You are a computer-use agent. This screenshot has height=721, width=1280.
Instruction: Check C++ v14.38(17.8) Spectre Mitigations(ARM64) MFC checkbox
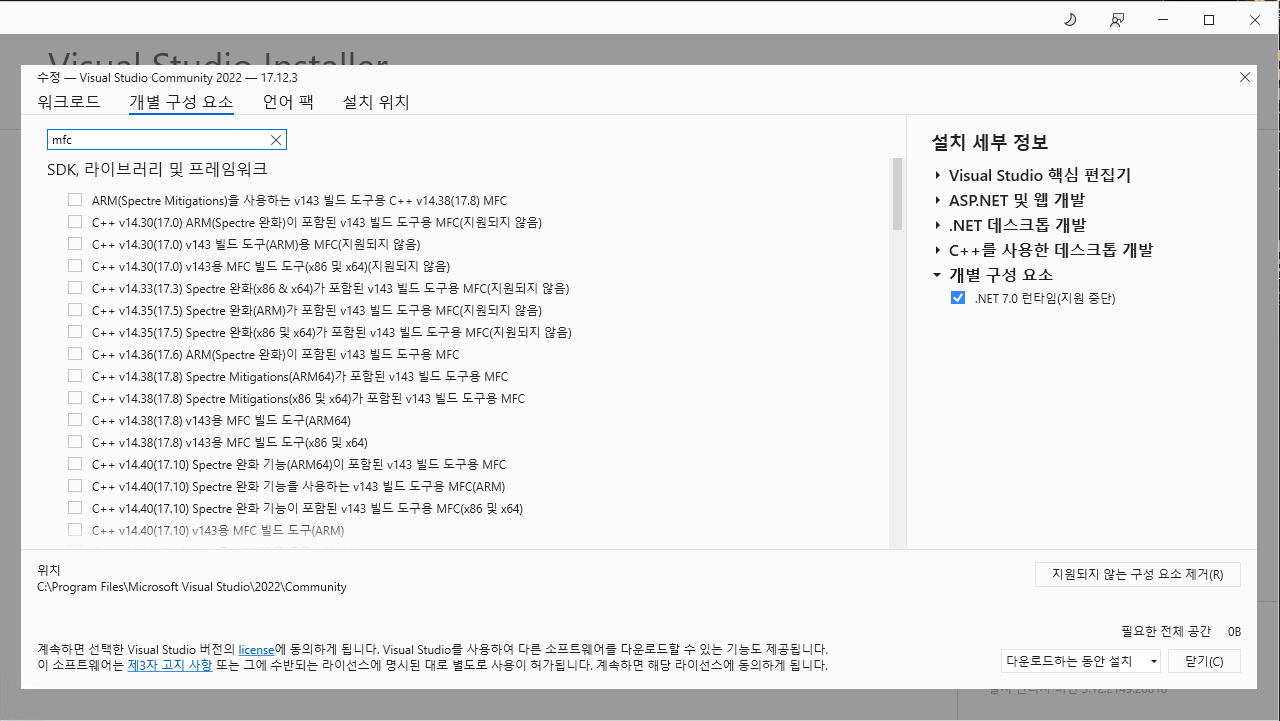pos(75,376)
